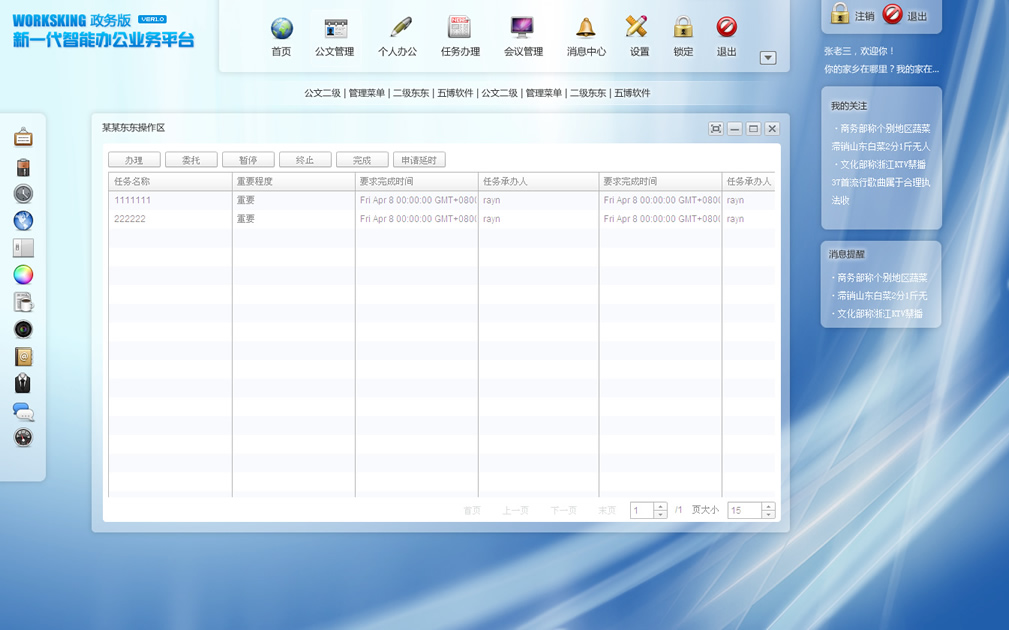
Task: Click the status message 你的家乡在哪里
Action: pyautogui.click(x=882, y=69)
